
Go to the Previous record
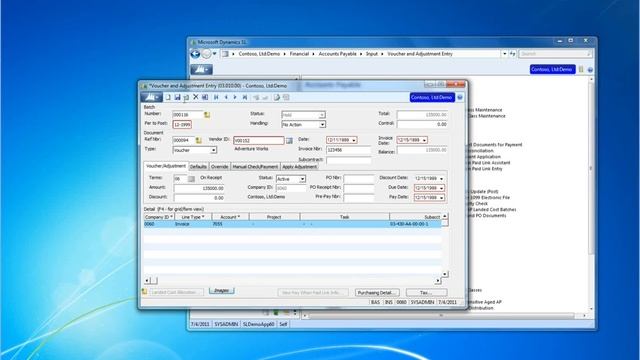226,97
